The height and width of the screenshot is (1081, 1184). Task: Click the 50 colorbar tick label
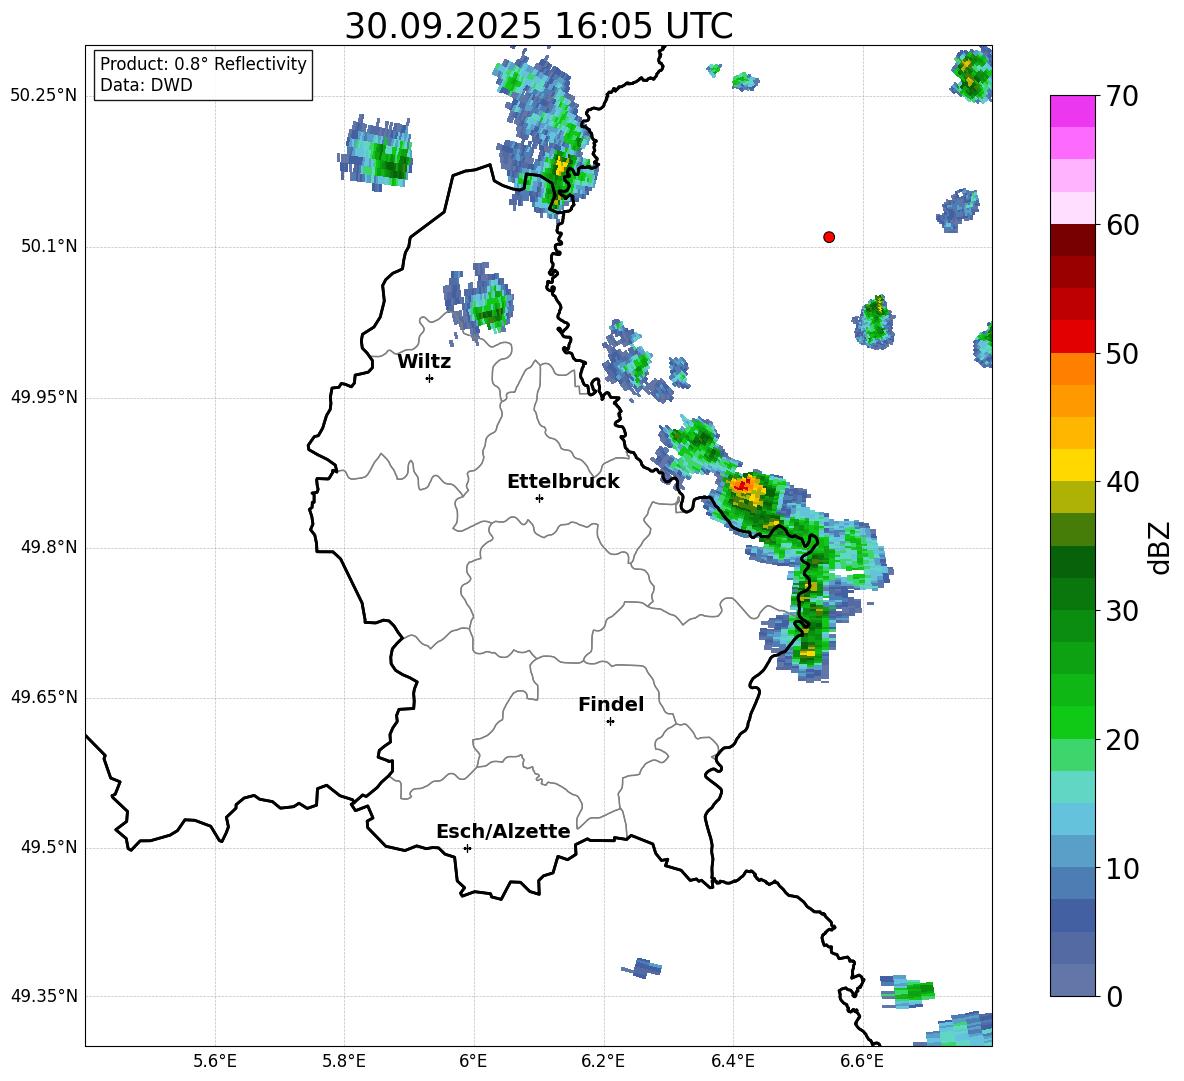click(x=1122, y=354)
